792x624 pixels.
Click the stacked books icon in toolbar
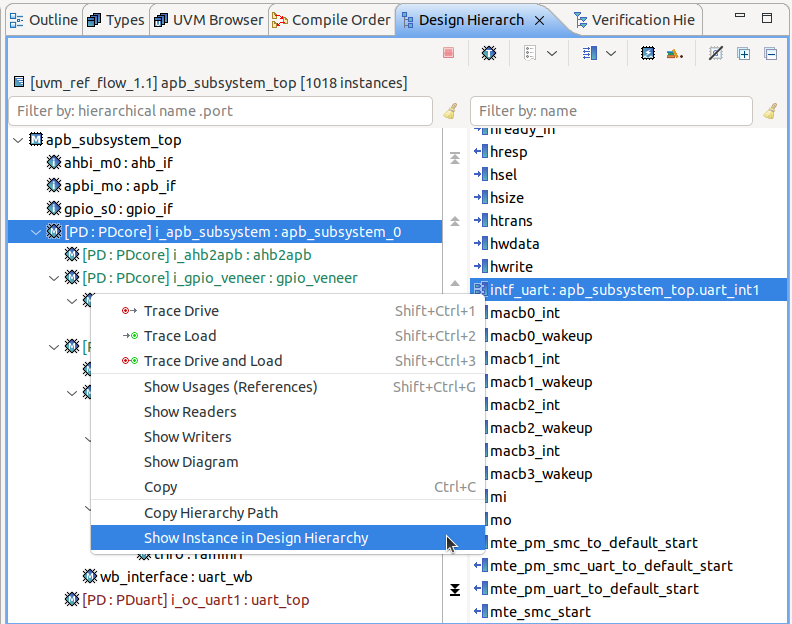(x=675, y=53)
